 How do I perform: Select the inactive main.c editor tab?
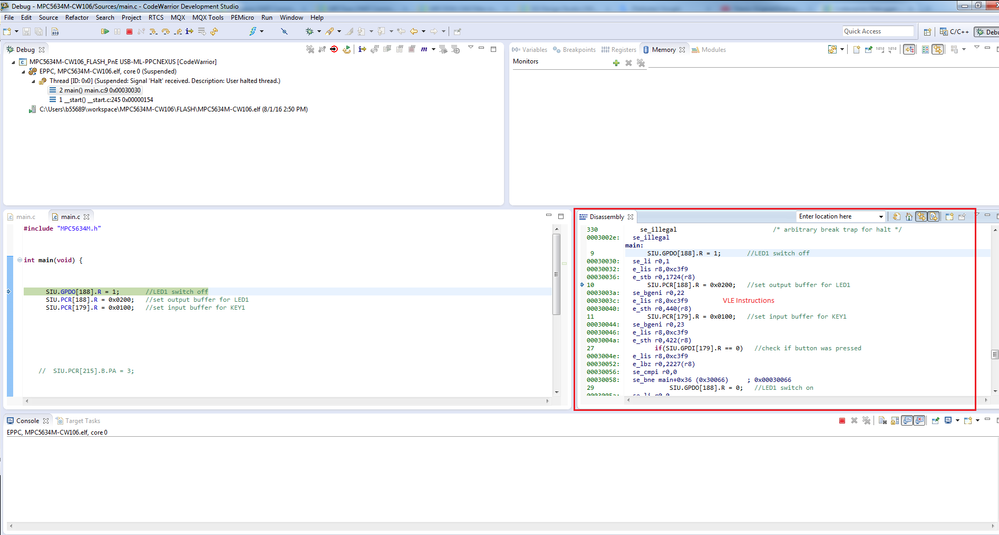click(x=21, y=217)
